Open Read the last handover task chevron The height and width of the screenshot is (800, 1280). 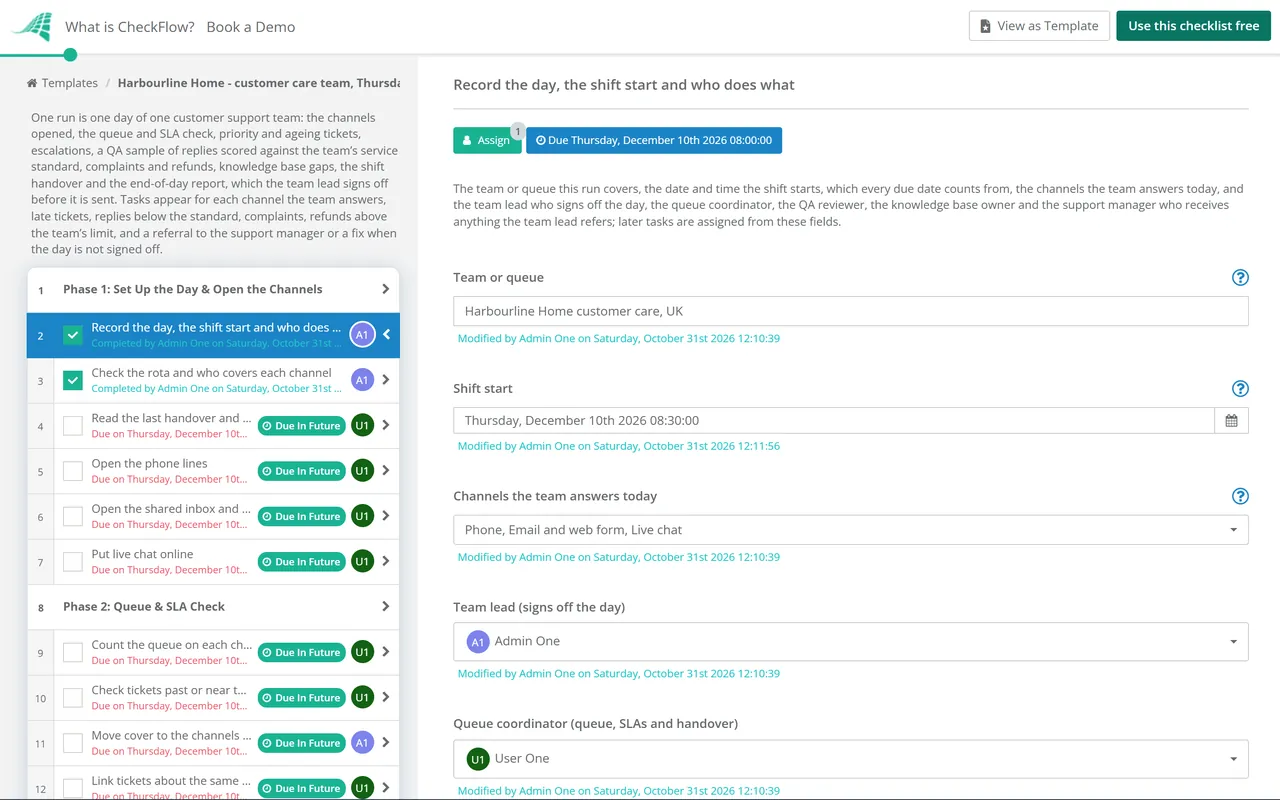tap(386, 426)
